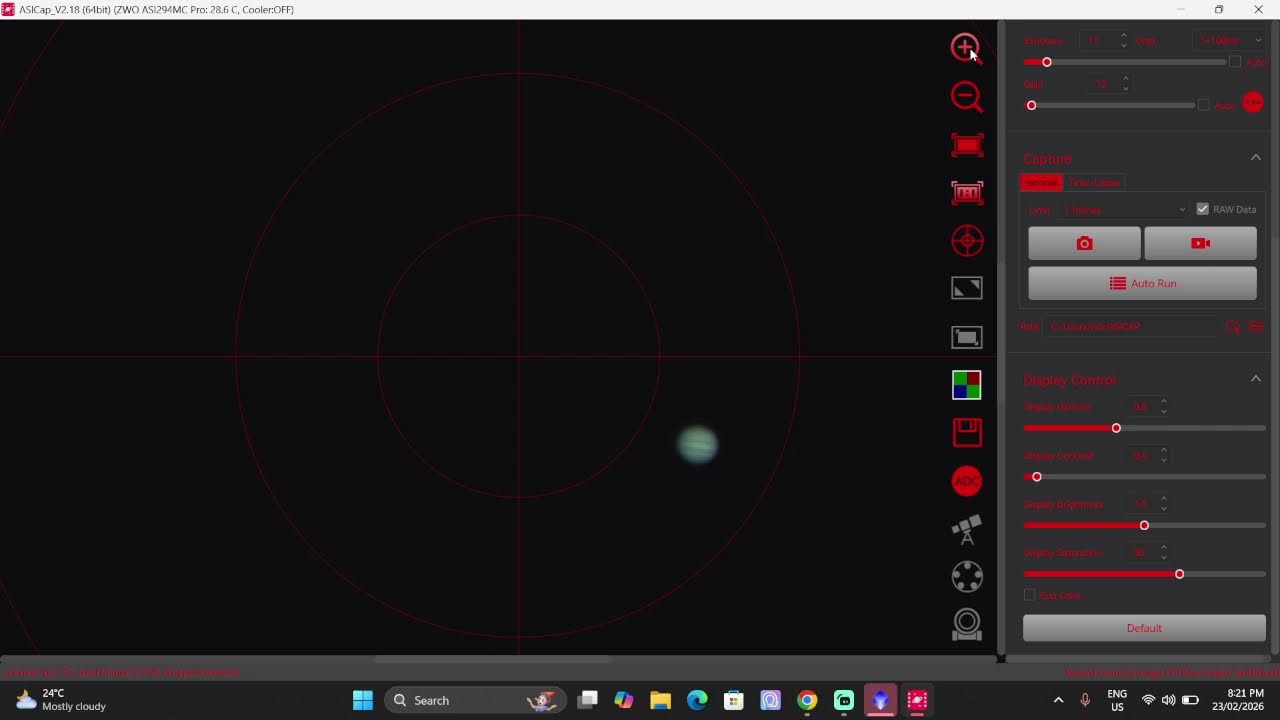Click the taskbar Search box
The height and width of the screenshot is (720, 1280).
pyautogui.click(x=475, y=700)
